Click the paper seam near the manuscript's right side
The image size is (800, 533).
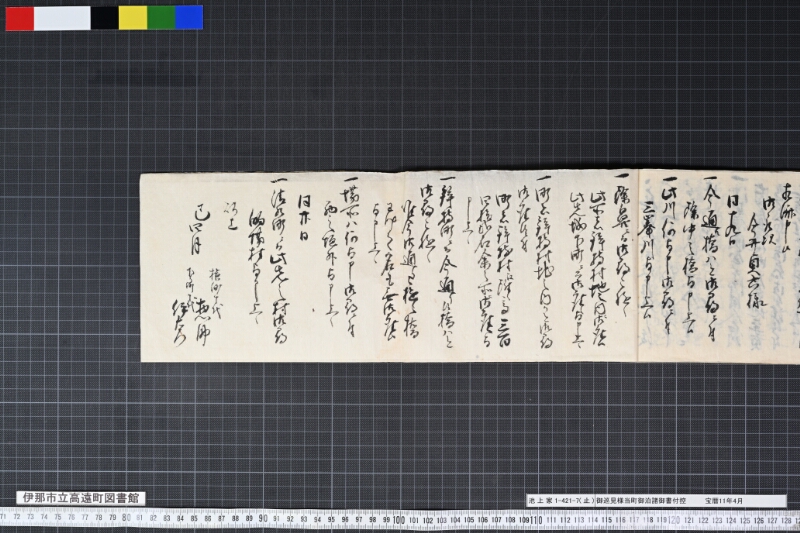(638, 266)
